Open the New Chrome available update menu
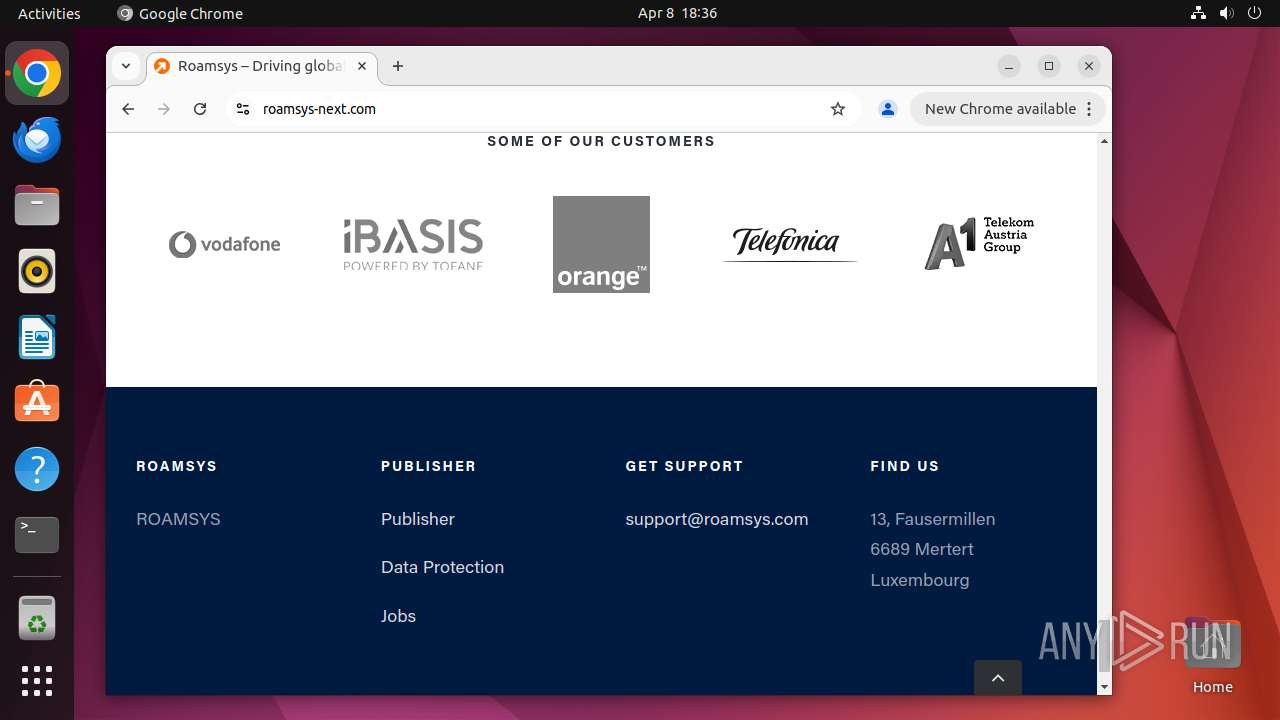Screen dimensions: 1280x720 tap(1008, 109)
